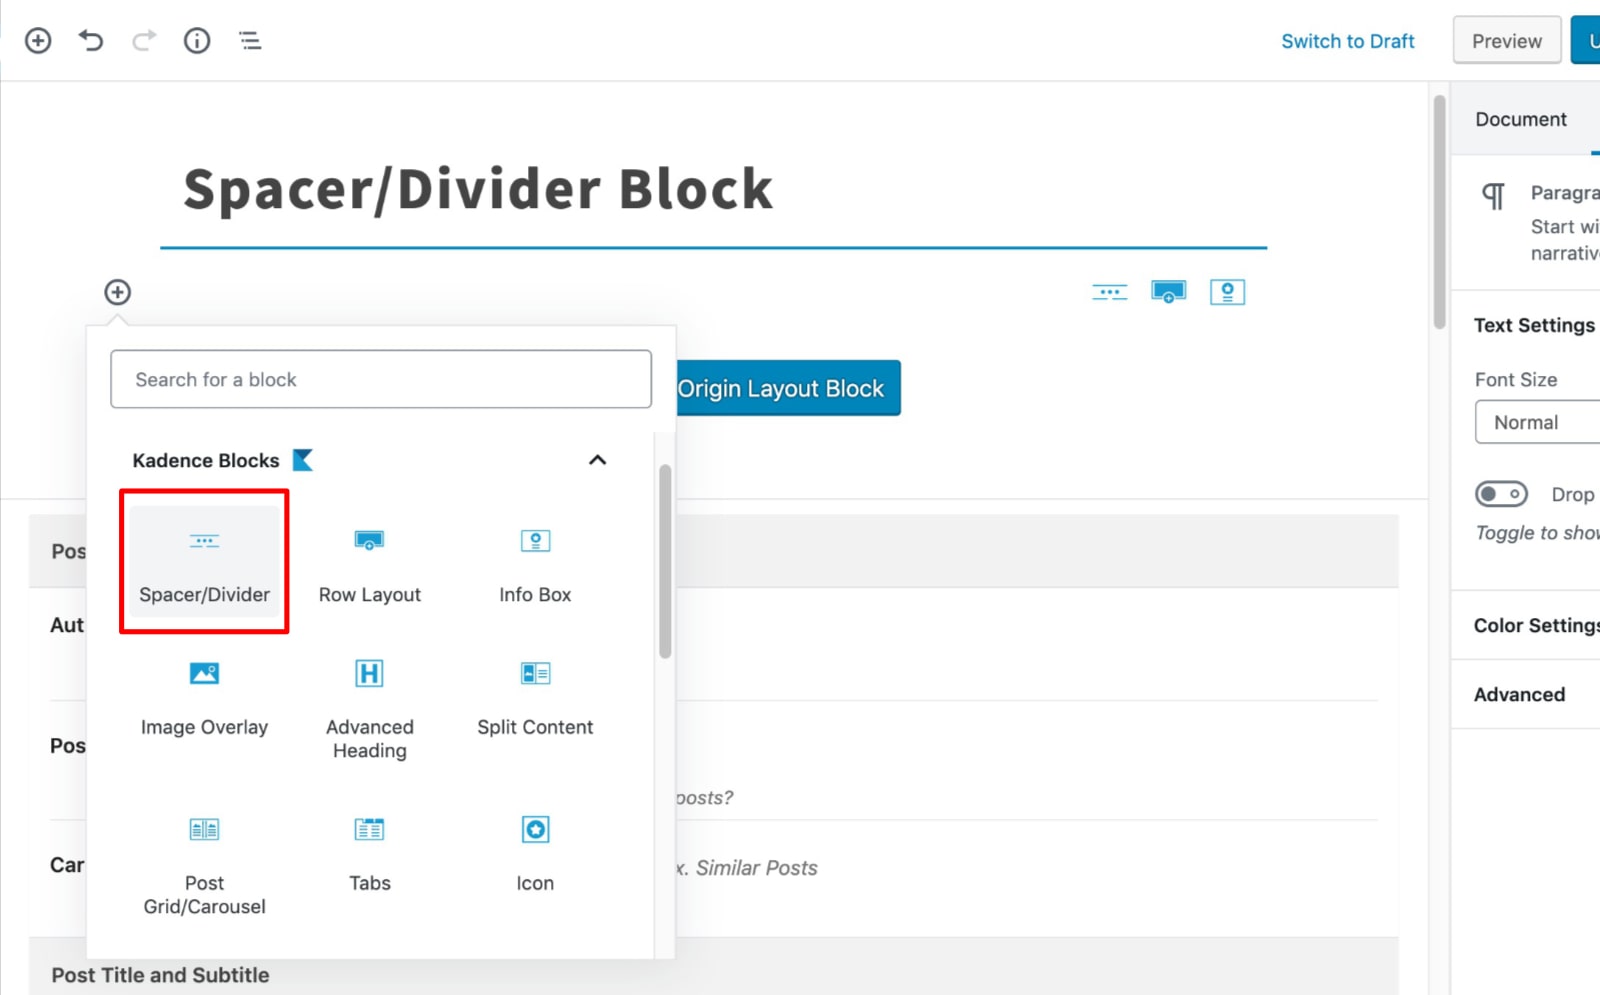Undo the last change
The width and height of the screenshot is (1600, 995).
[x=91, y=41]
